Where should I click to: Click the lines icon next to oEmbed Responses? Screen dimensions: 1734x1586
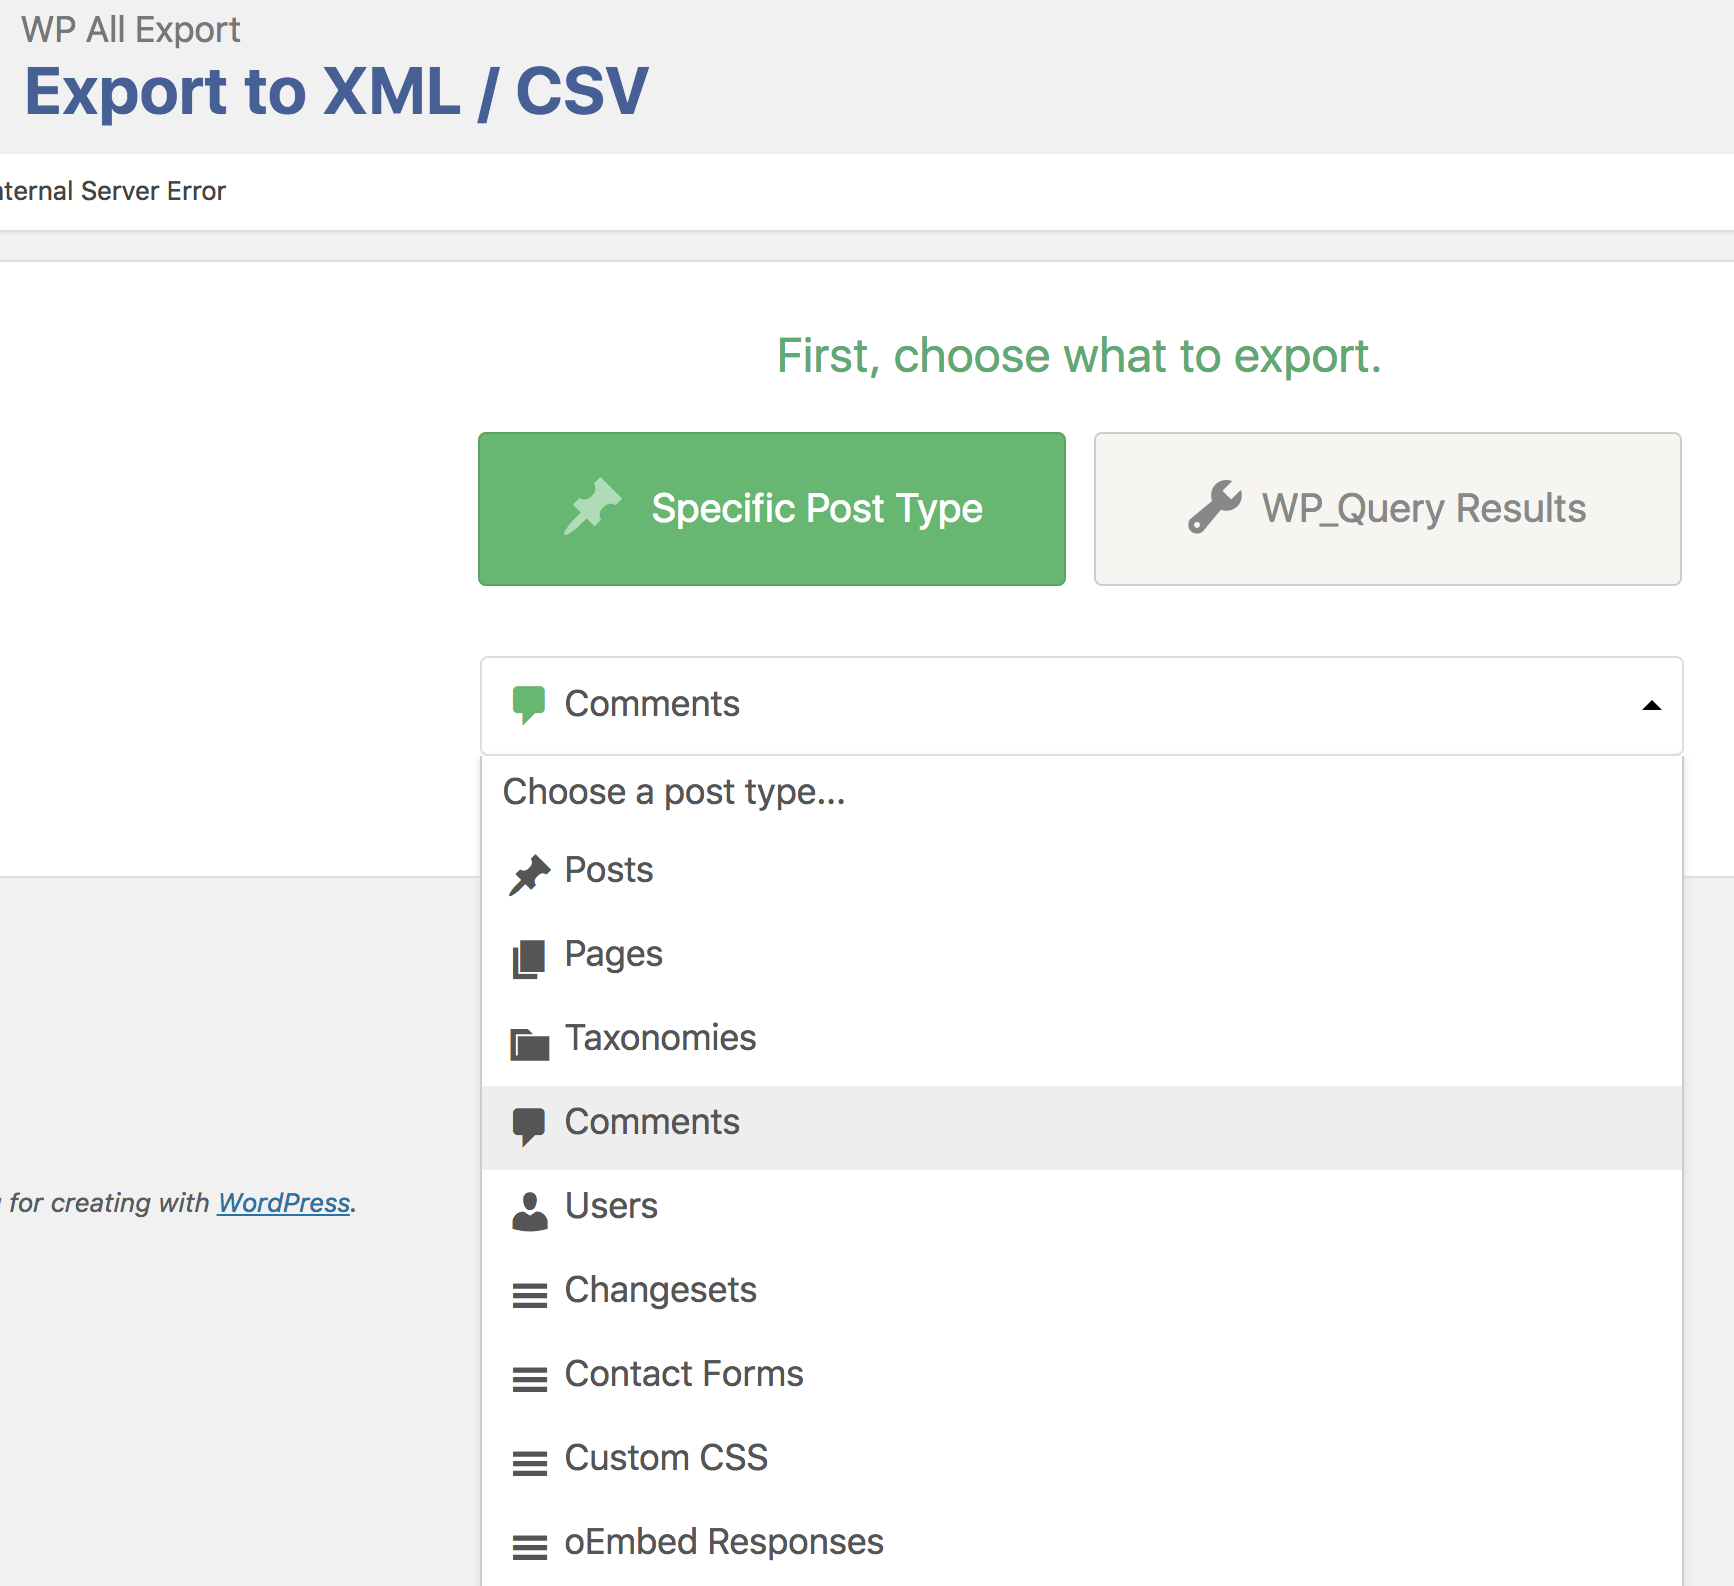click(529, 1547)
